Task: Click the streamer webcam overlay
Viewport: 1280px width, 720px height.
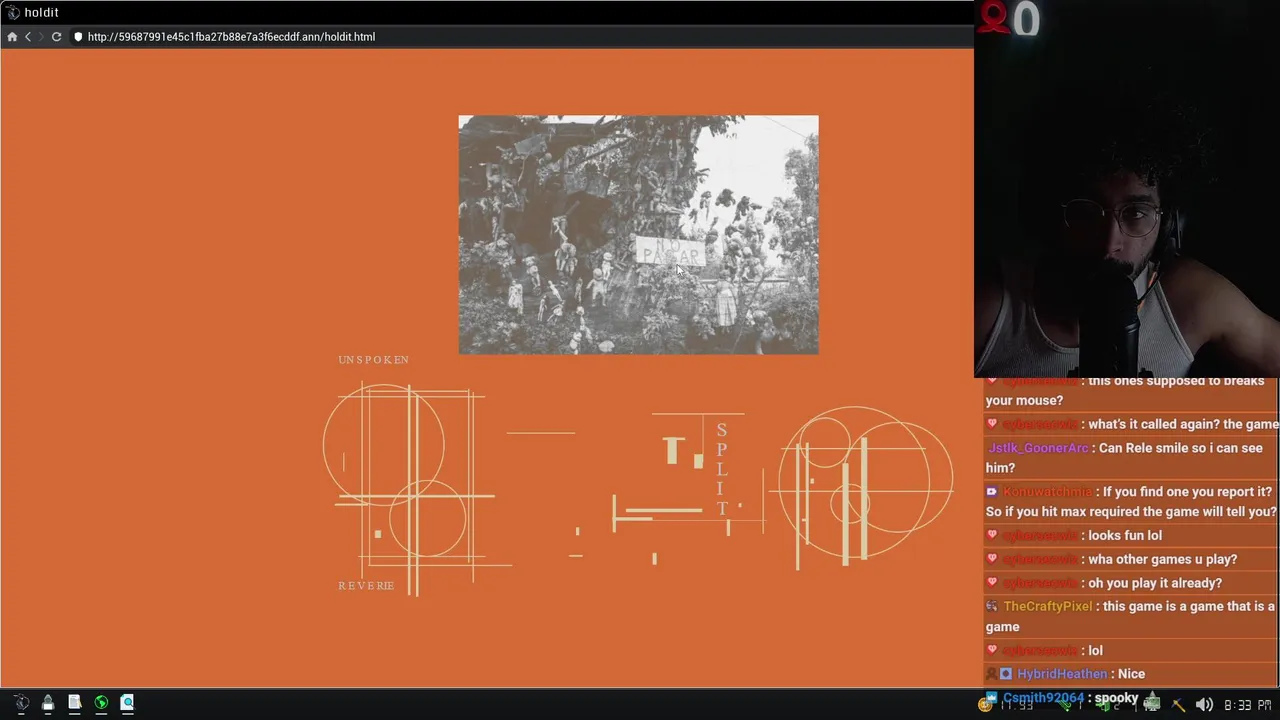Action: [1127, 188]
